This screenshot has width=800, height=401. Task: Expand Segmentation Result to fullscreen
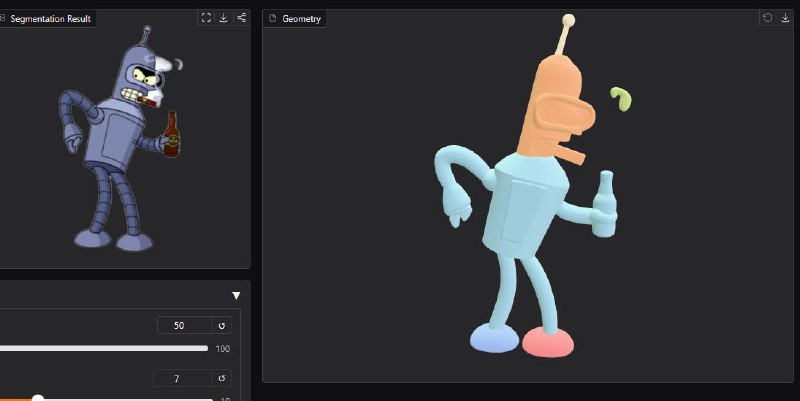(x=206, y=18)
